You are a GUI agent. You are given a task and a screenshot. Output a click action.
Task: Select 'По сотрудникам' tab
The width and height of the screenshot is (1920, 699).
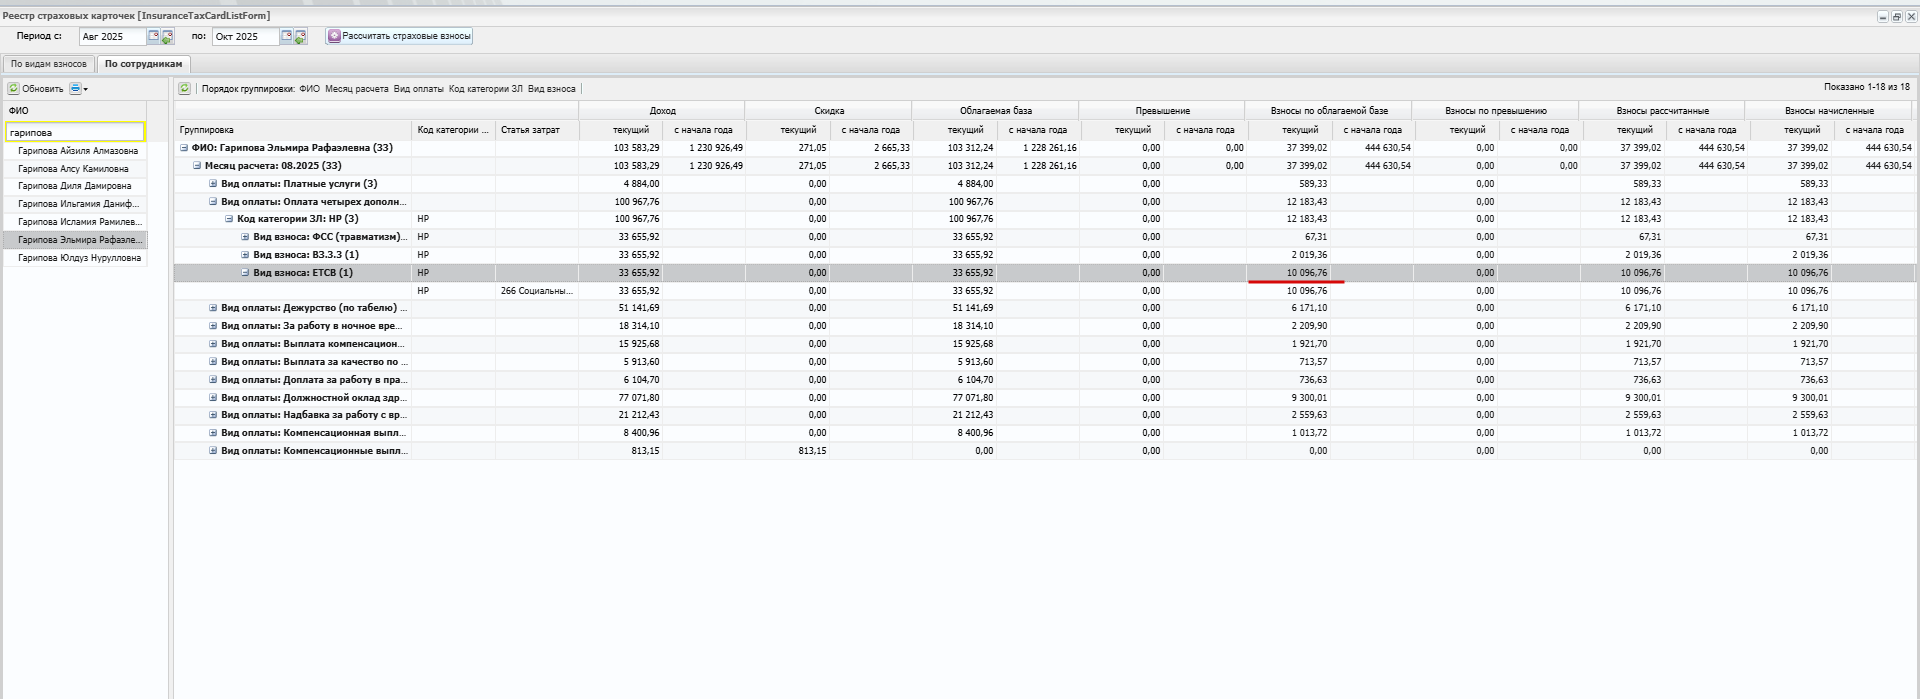tap(143, 64)
